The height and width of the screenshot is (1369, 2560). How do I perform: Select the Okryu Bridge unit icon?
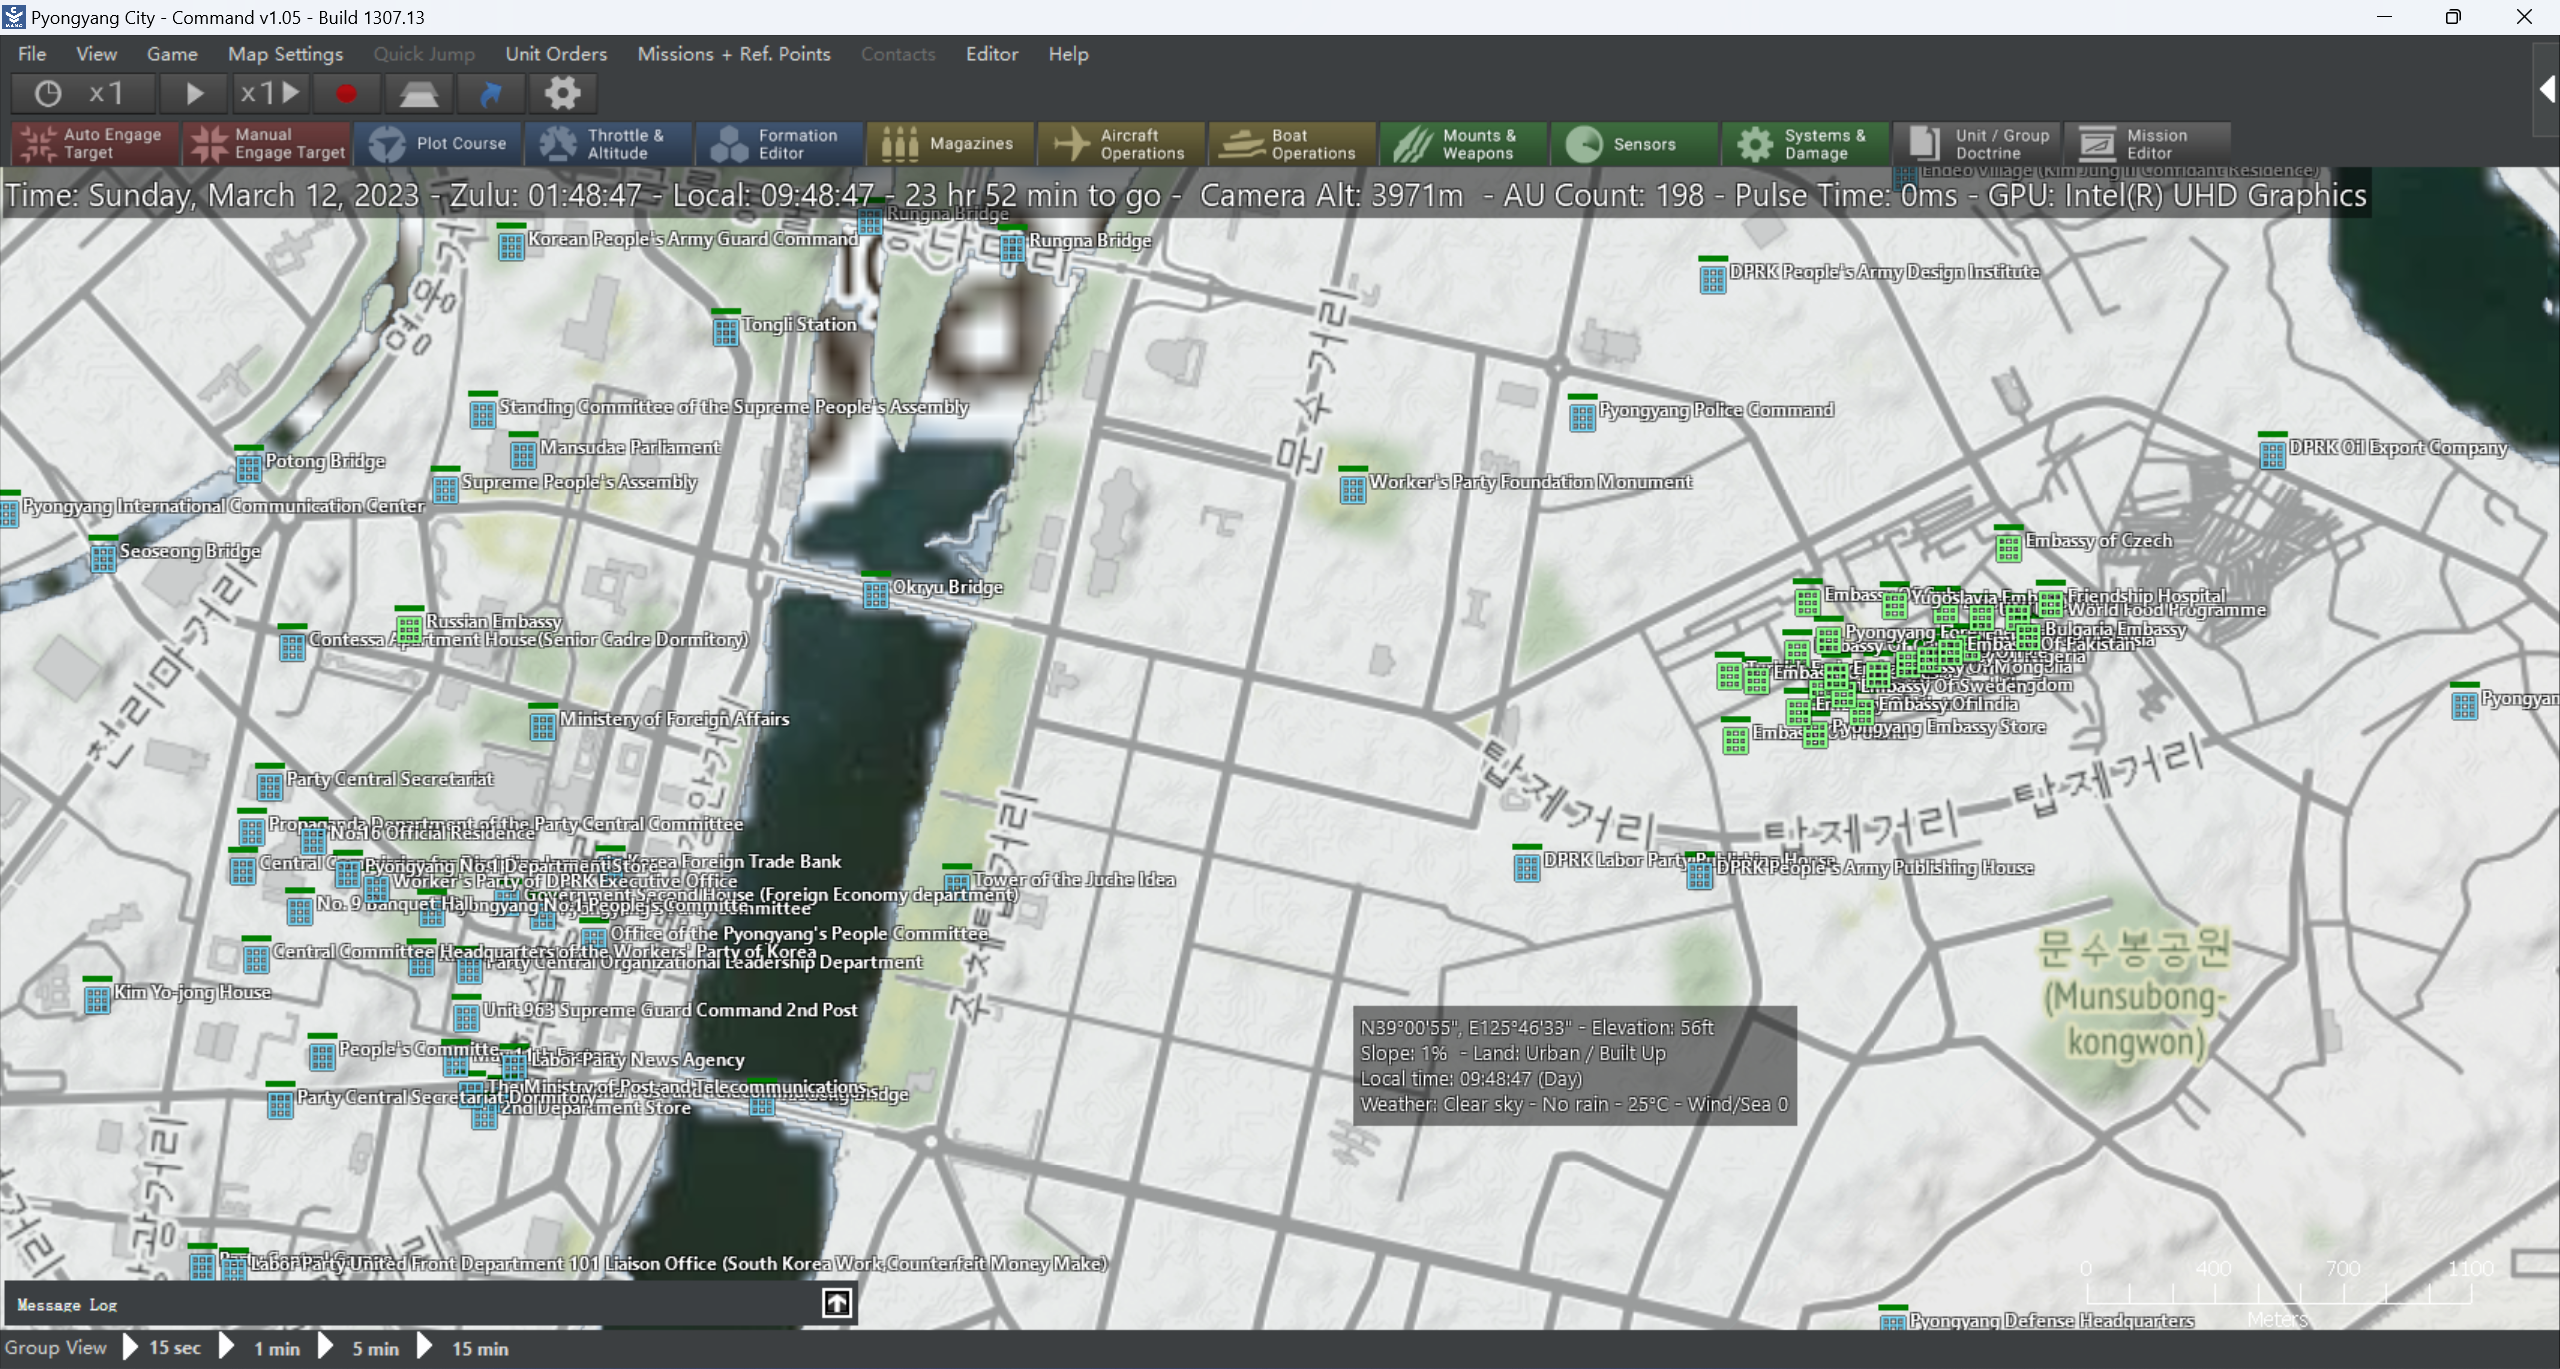(876, 593)
